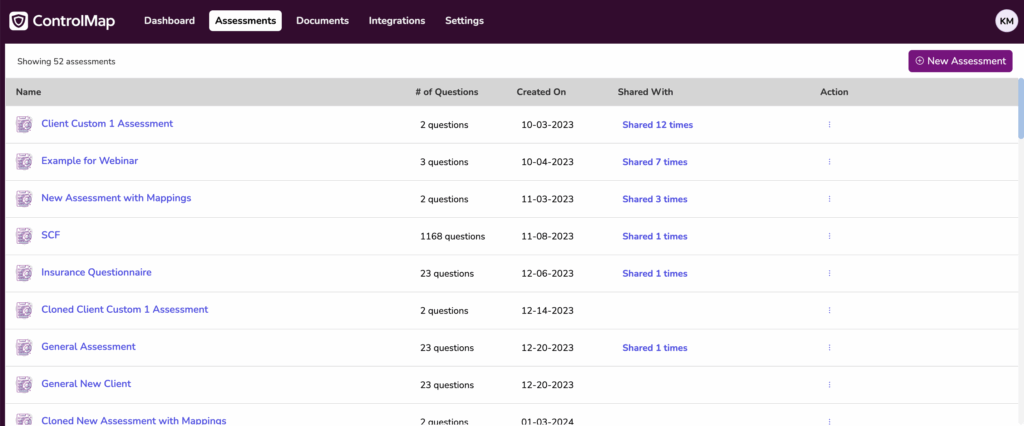This screenshot has height=426, width=1024.
Task: Click the ControlMap shield logo
Action: click(18, 21)
